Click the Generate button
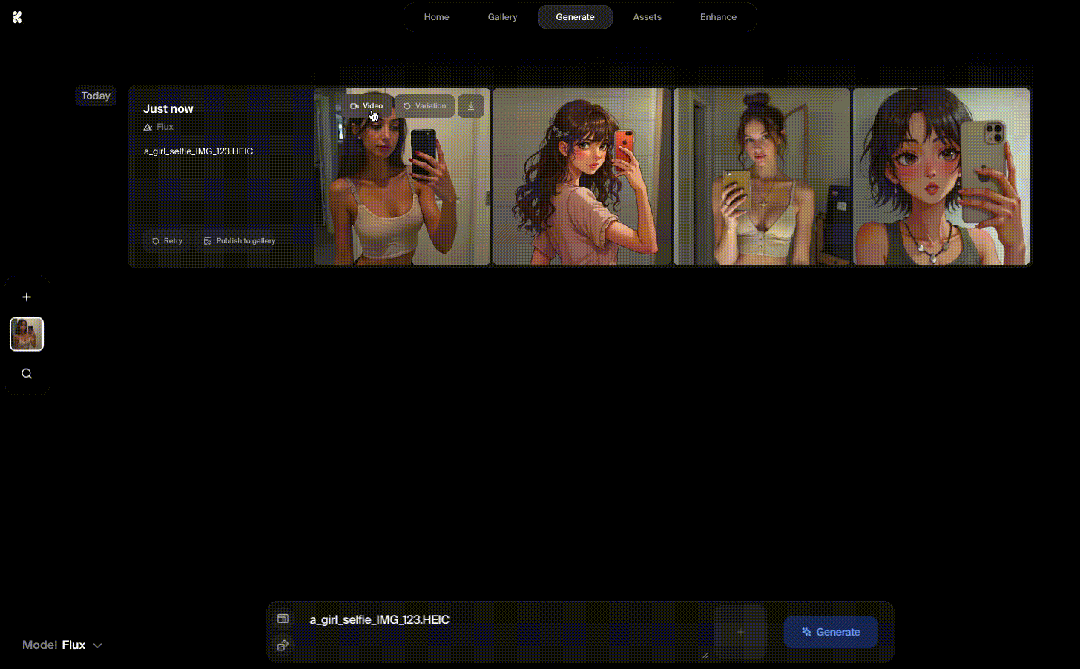 pyautogui.click(x=831, y=632)
